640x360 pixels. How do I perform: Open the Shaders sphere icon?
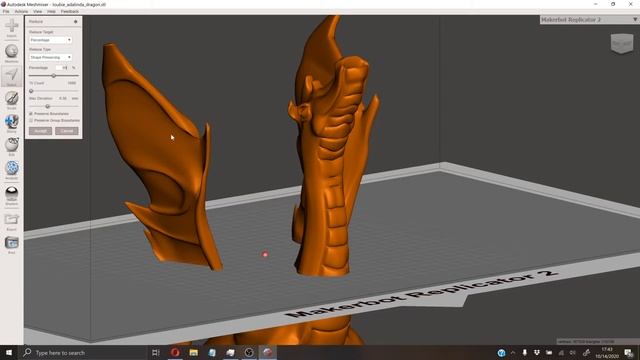(x=11, y=193)
